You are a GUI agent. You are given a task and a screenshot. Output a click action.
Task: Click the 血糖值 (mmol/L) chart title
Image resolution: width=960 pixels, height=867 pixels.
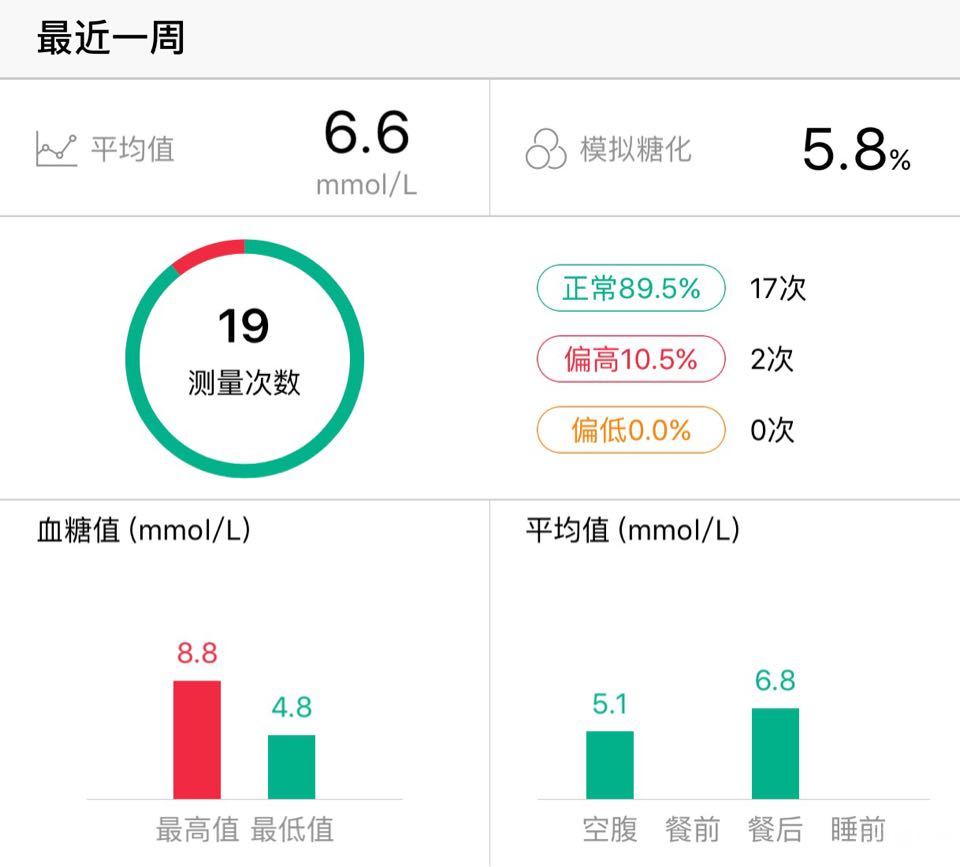(144, 530)
